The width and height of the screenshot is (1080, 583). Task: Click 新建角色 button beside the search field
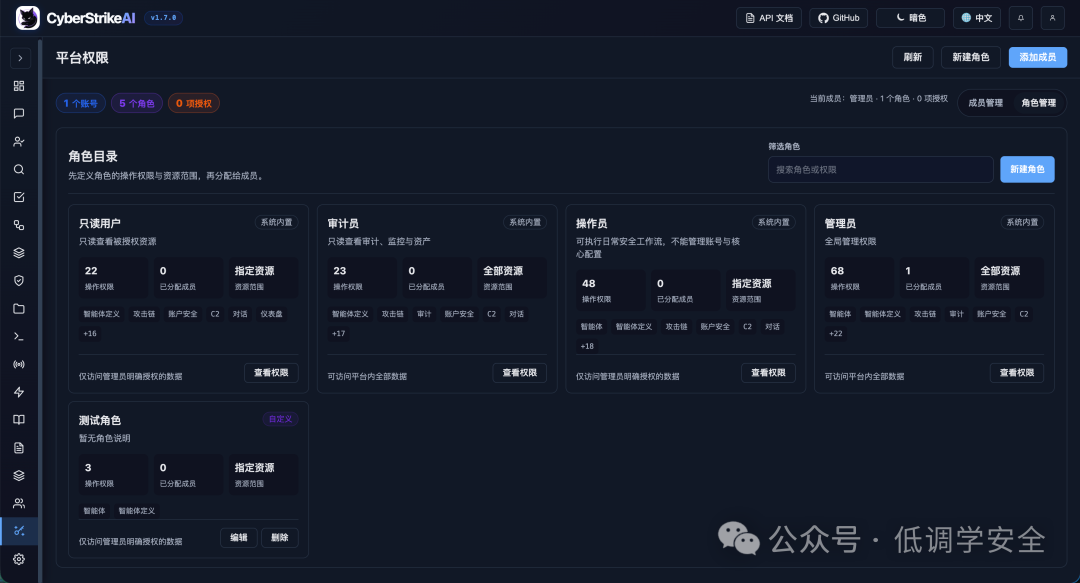[x=1027, y=170]
